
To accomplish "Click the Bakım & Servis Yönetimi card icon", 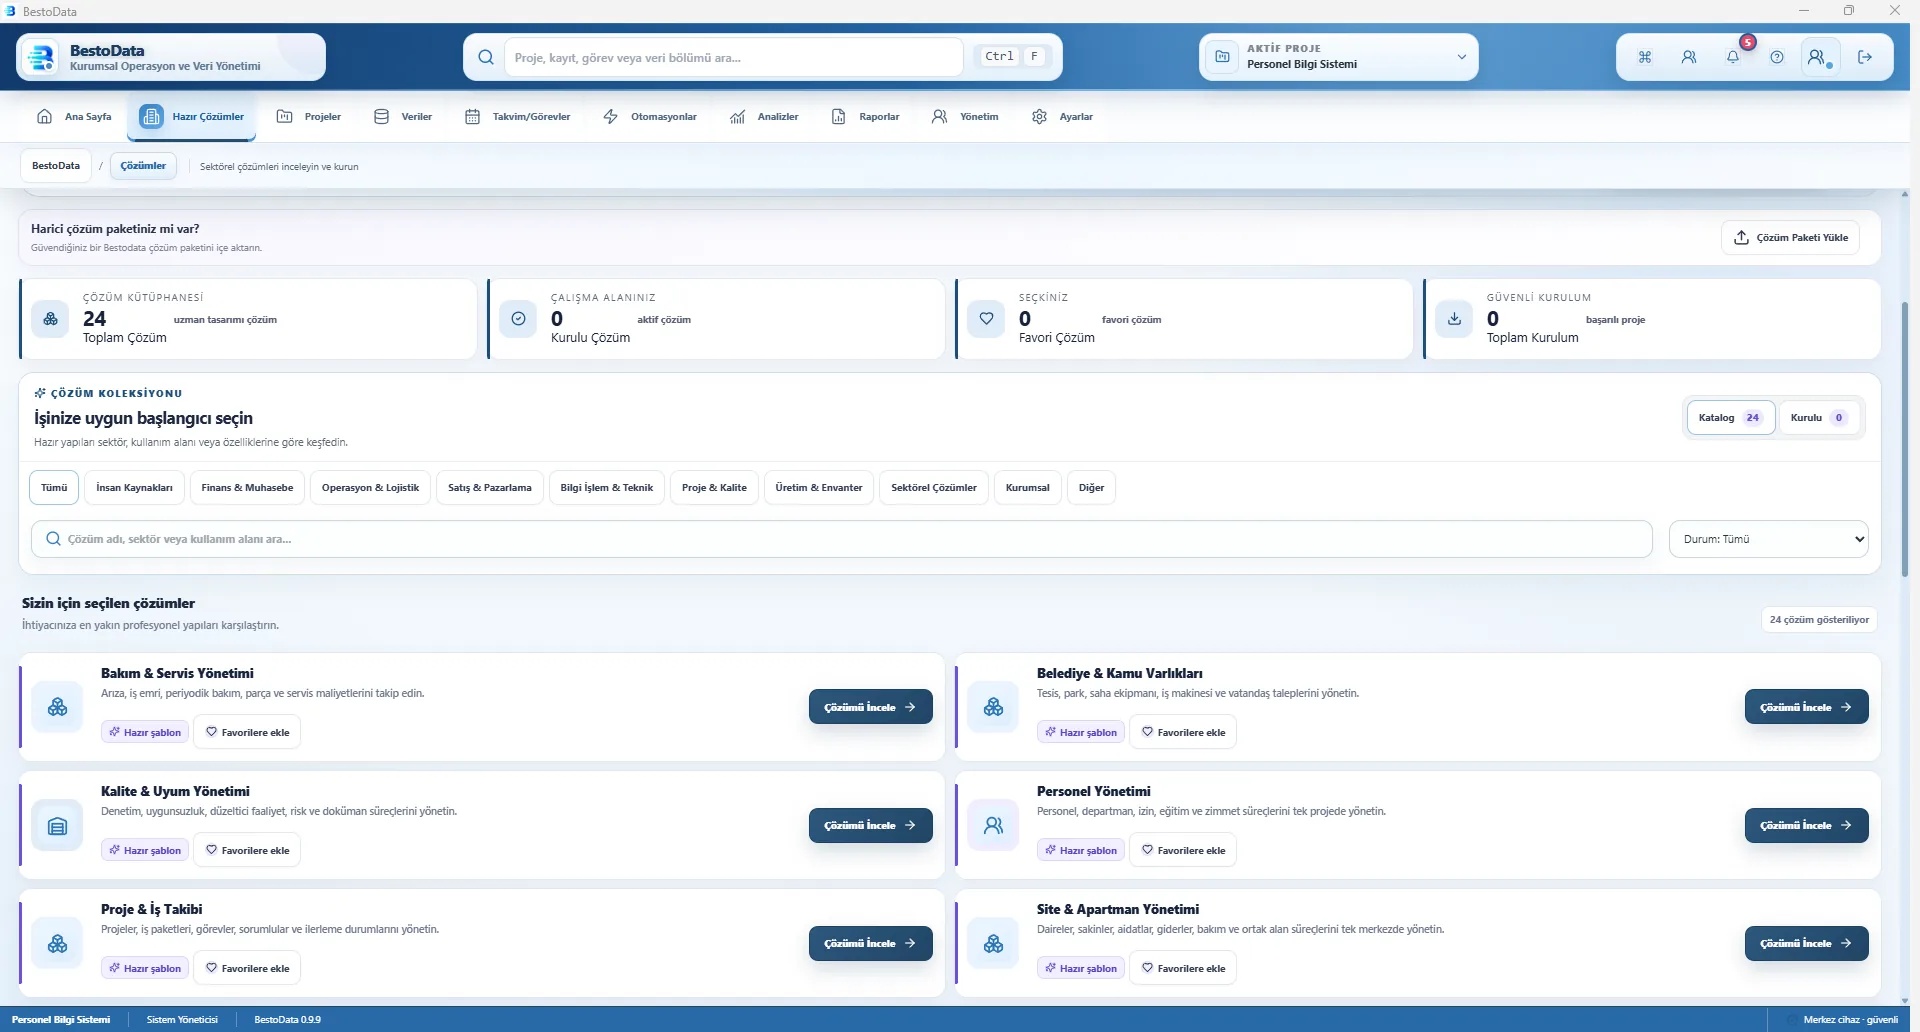I will click(57, 707).
